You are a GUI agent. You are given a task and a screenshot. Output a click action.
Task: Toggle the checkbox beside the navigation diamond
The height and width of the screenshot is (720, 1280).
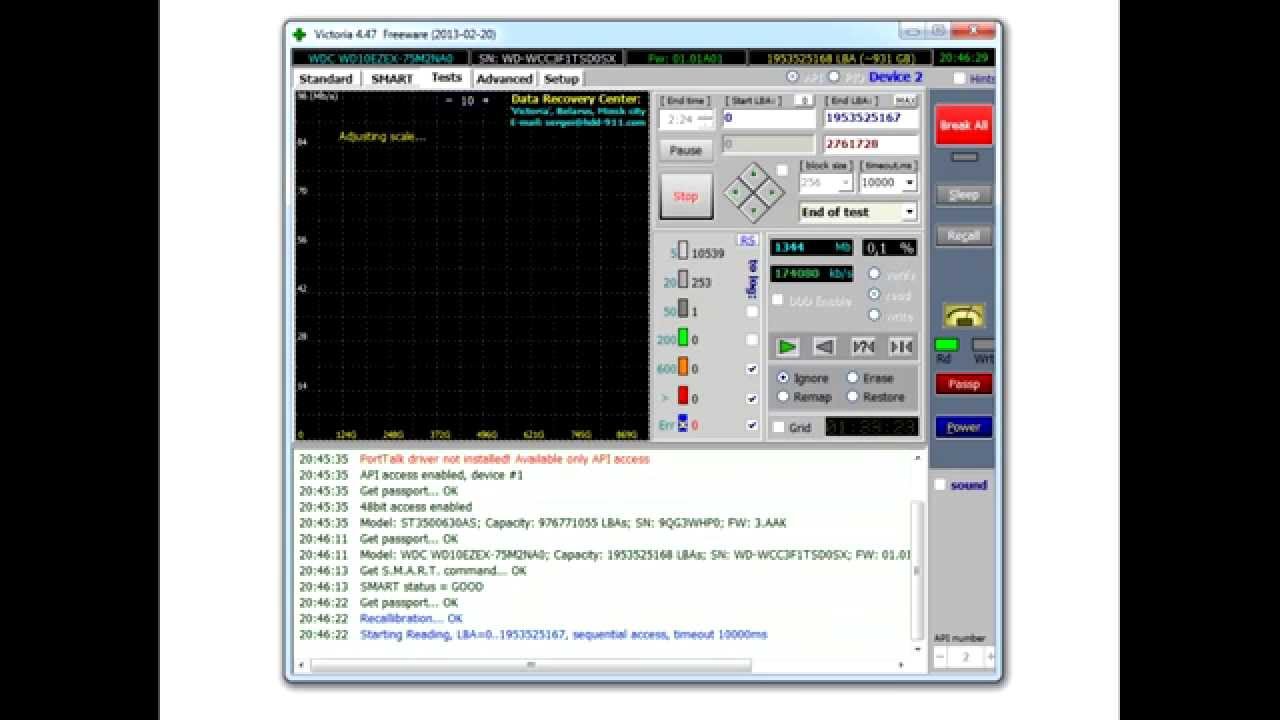782,170
